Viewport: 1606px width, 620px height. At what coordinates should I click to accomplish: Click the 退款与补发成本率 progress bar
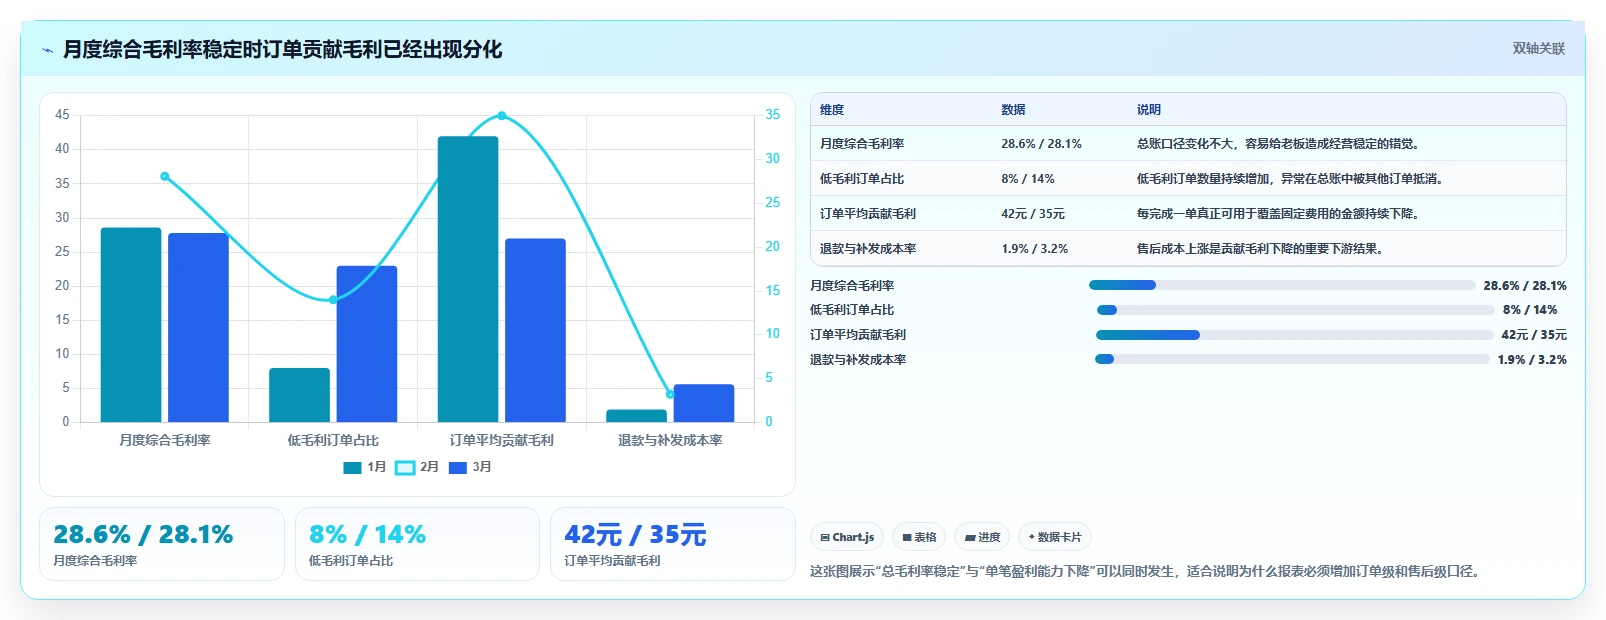[x=1292, y=359]
